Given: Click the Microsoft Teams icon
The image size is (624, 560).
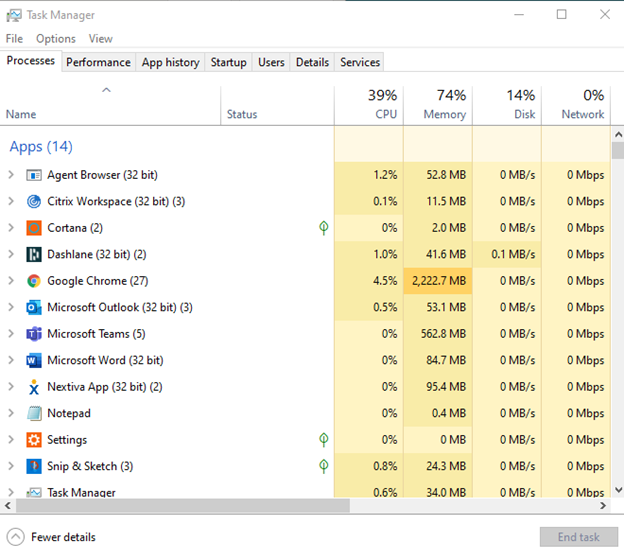Looking at the screenshot, I should pyautogui.click(x=34, y=334).
